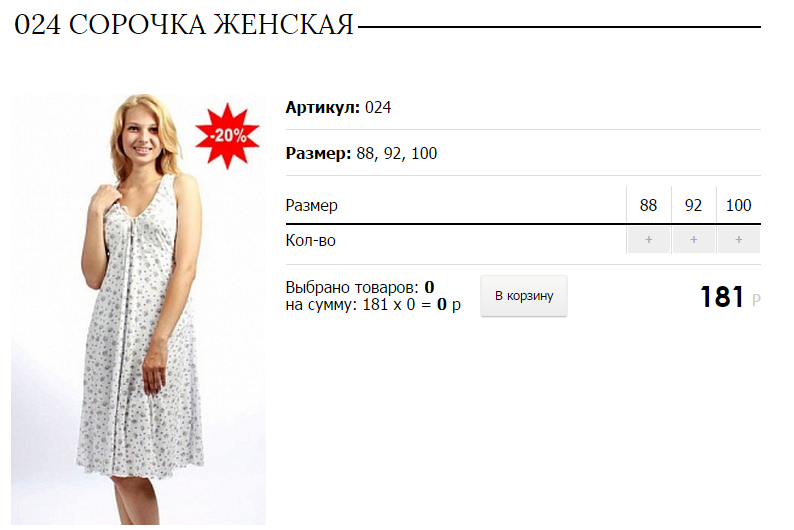
Task: Click the В корзину button
Action: 524,296
